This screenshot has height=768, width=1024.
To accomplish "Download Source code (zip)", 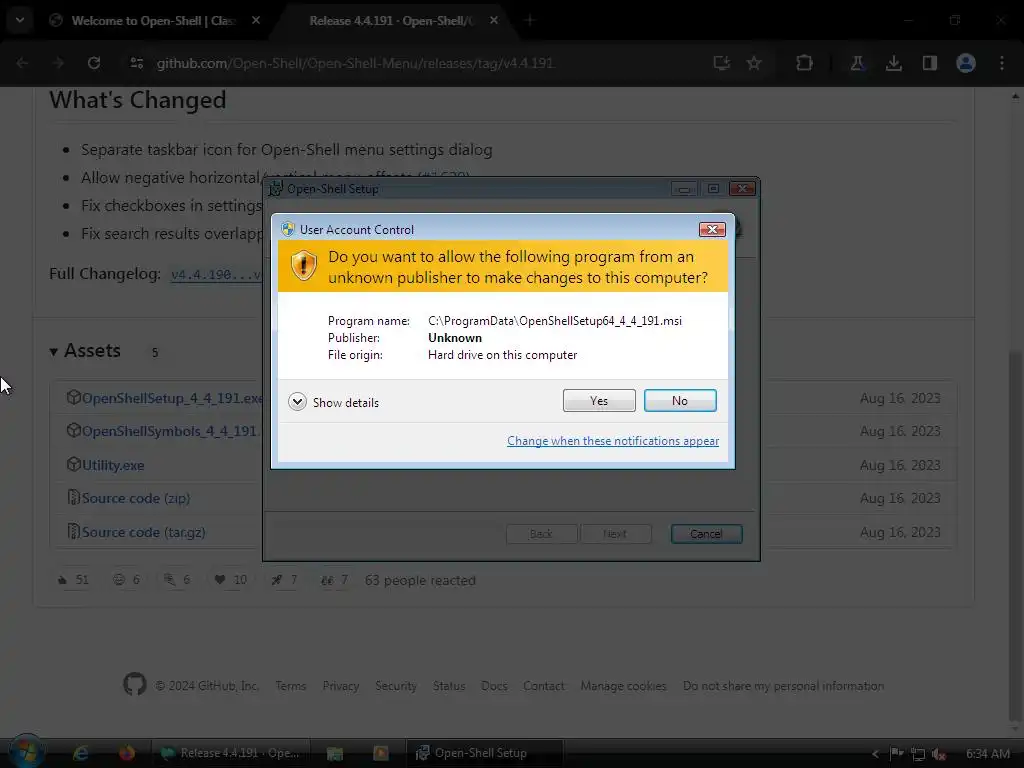I will (x=136, y=498).
